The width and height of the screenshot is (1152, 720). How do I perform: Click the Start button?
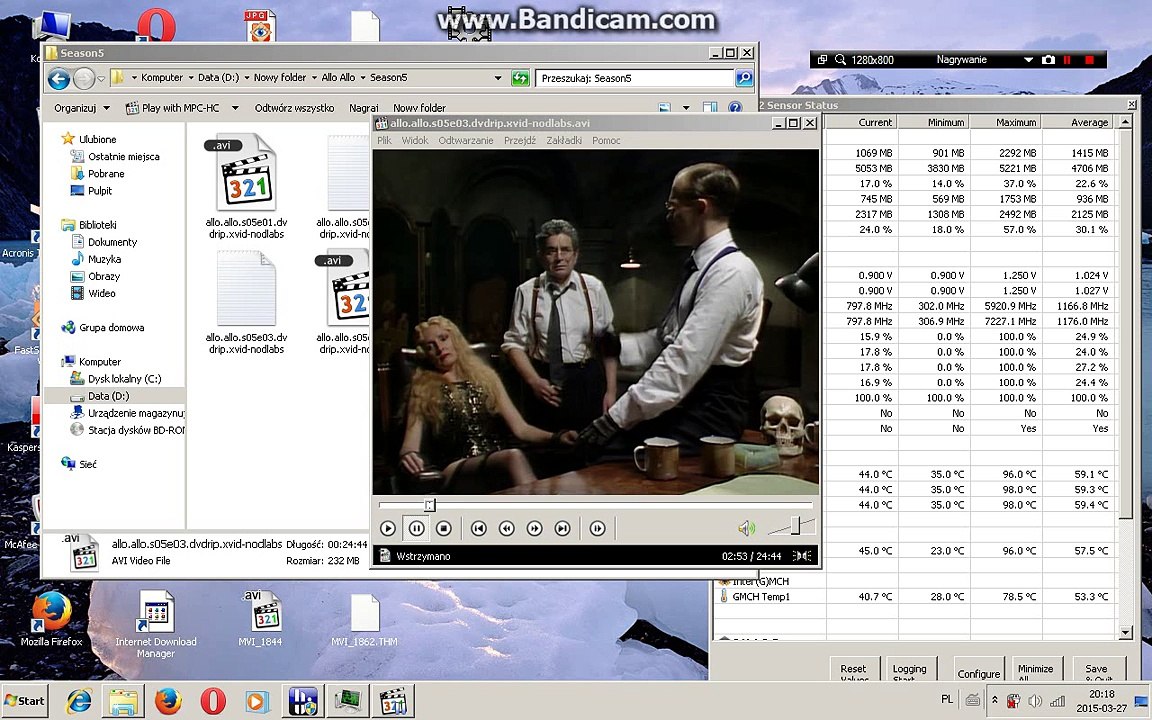point(24,700)
